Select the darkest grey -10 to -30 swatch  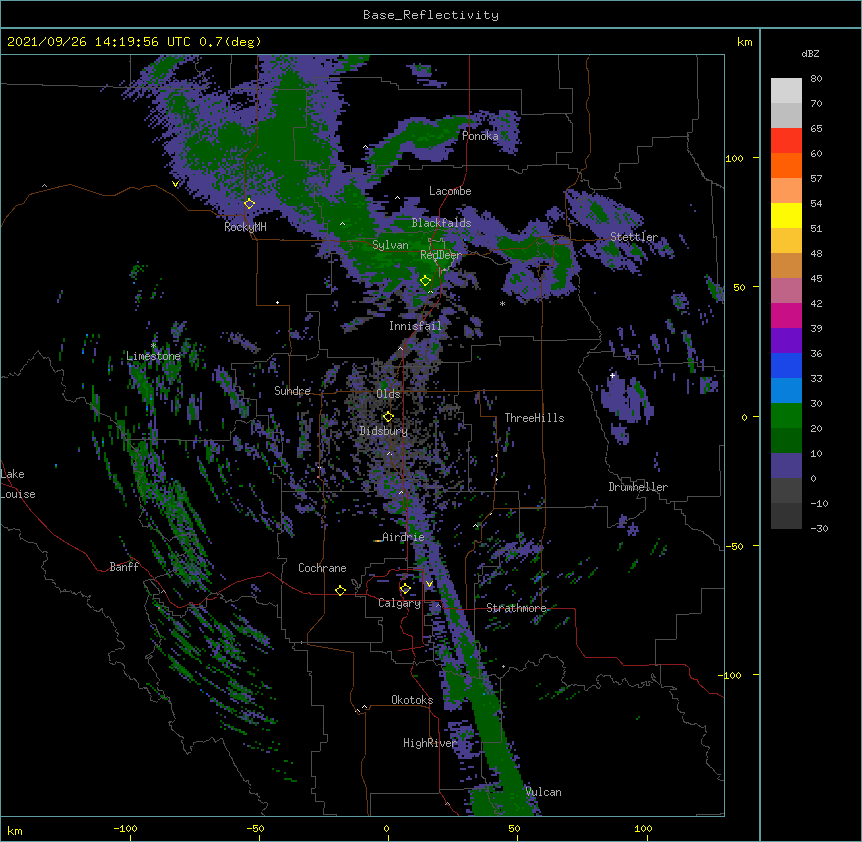[786, 516]
